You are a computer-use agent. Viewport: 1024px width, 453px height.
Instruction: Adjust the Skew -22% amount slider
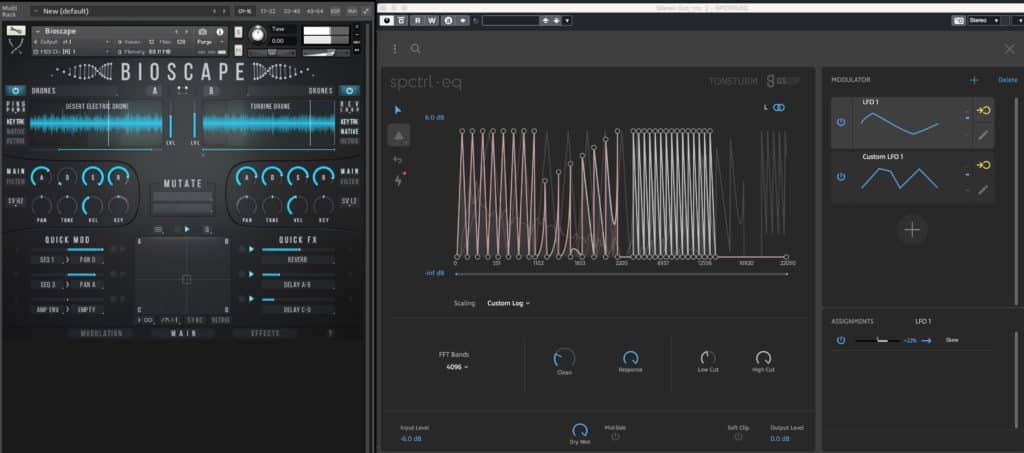tap(878, 341)
